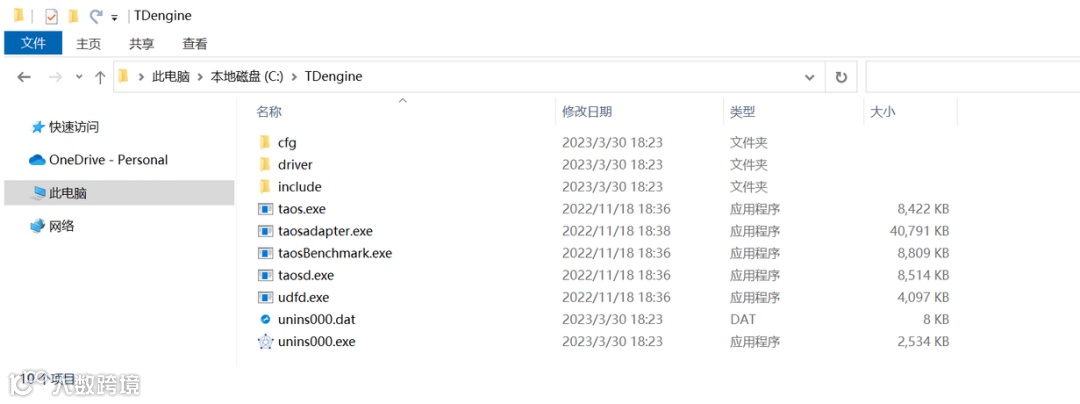This screenshot has width=1080, height=404.
Task: Click the 2,534 KB size value
Action: [923, 341]
